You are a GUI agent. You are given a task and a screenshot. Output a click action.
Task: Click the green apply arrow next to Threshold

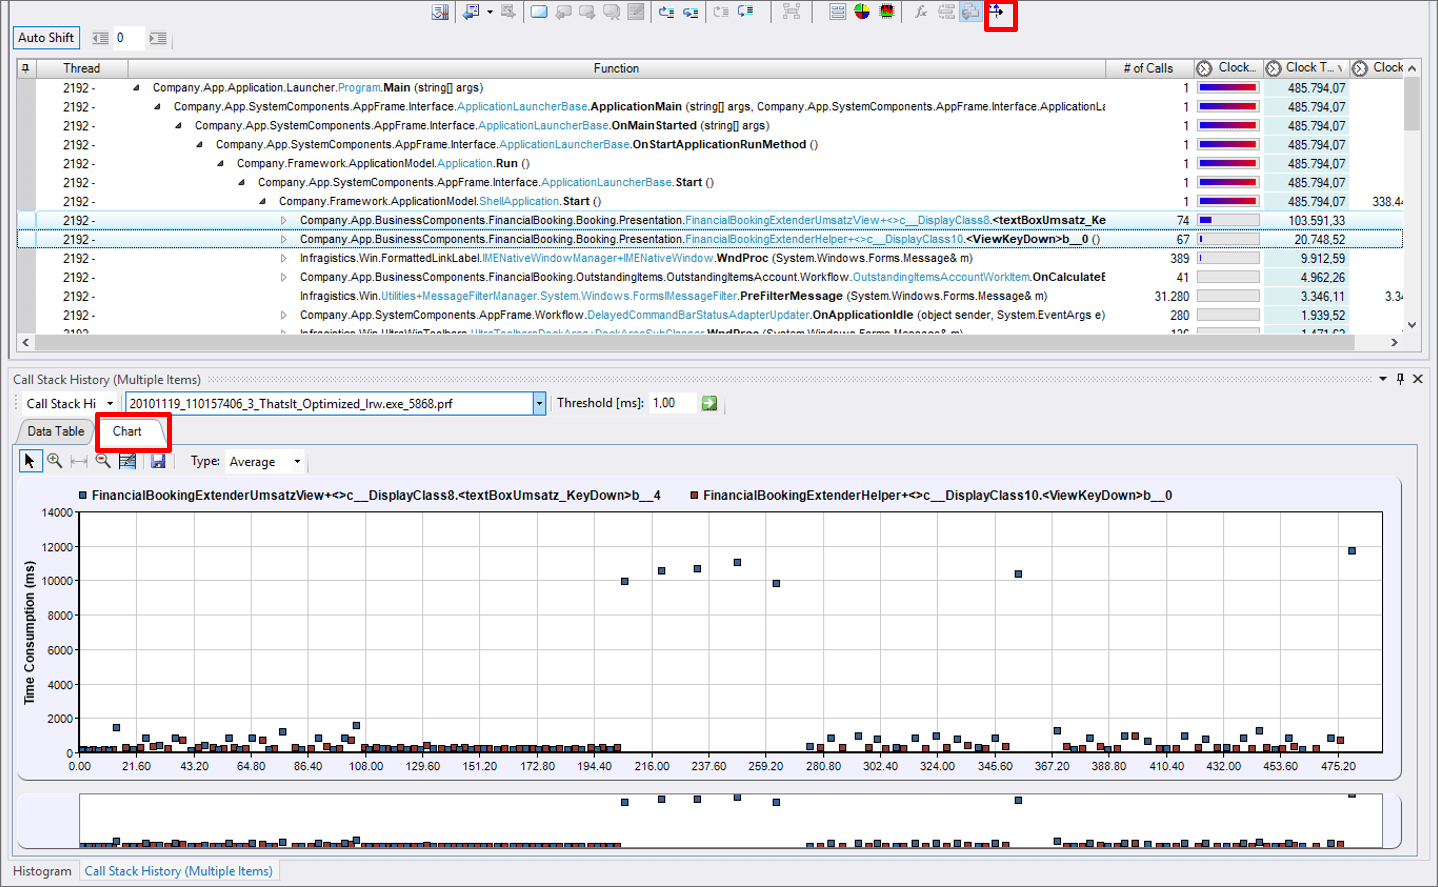[x=709, y=403]
